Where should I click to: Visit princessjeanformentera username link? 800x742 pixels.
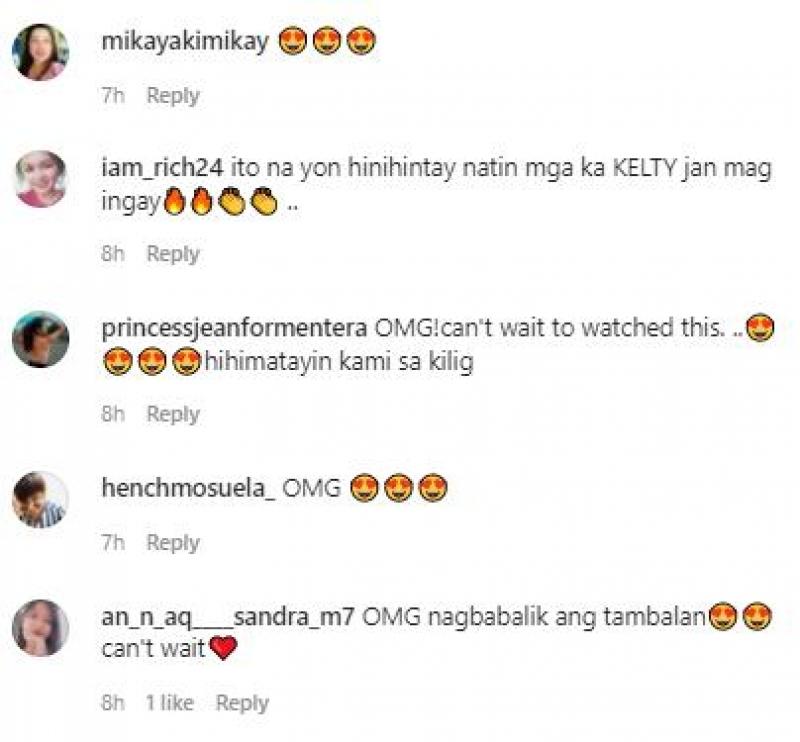pyautogui.click(x=234, y=329)
